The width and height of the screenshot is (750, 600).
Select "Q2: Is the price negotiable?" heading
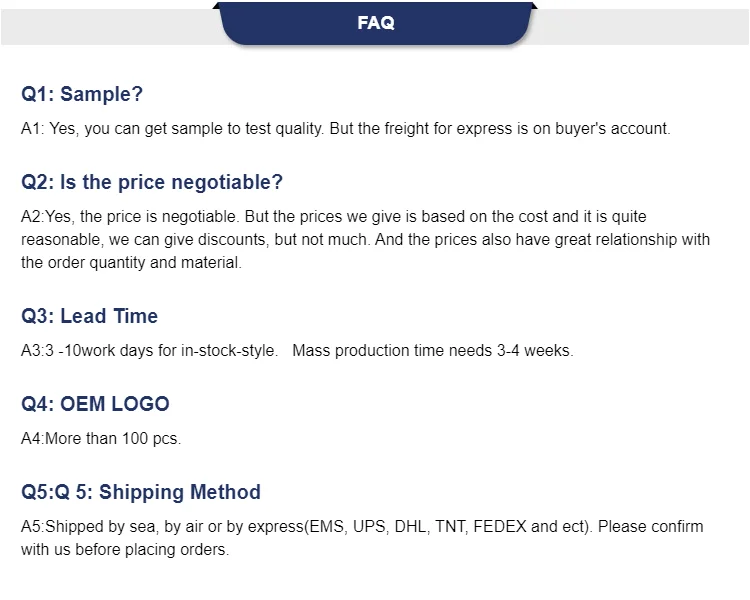152,182
